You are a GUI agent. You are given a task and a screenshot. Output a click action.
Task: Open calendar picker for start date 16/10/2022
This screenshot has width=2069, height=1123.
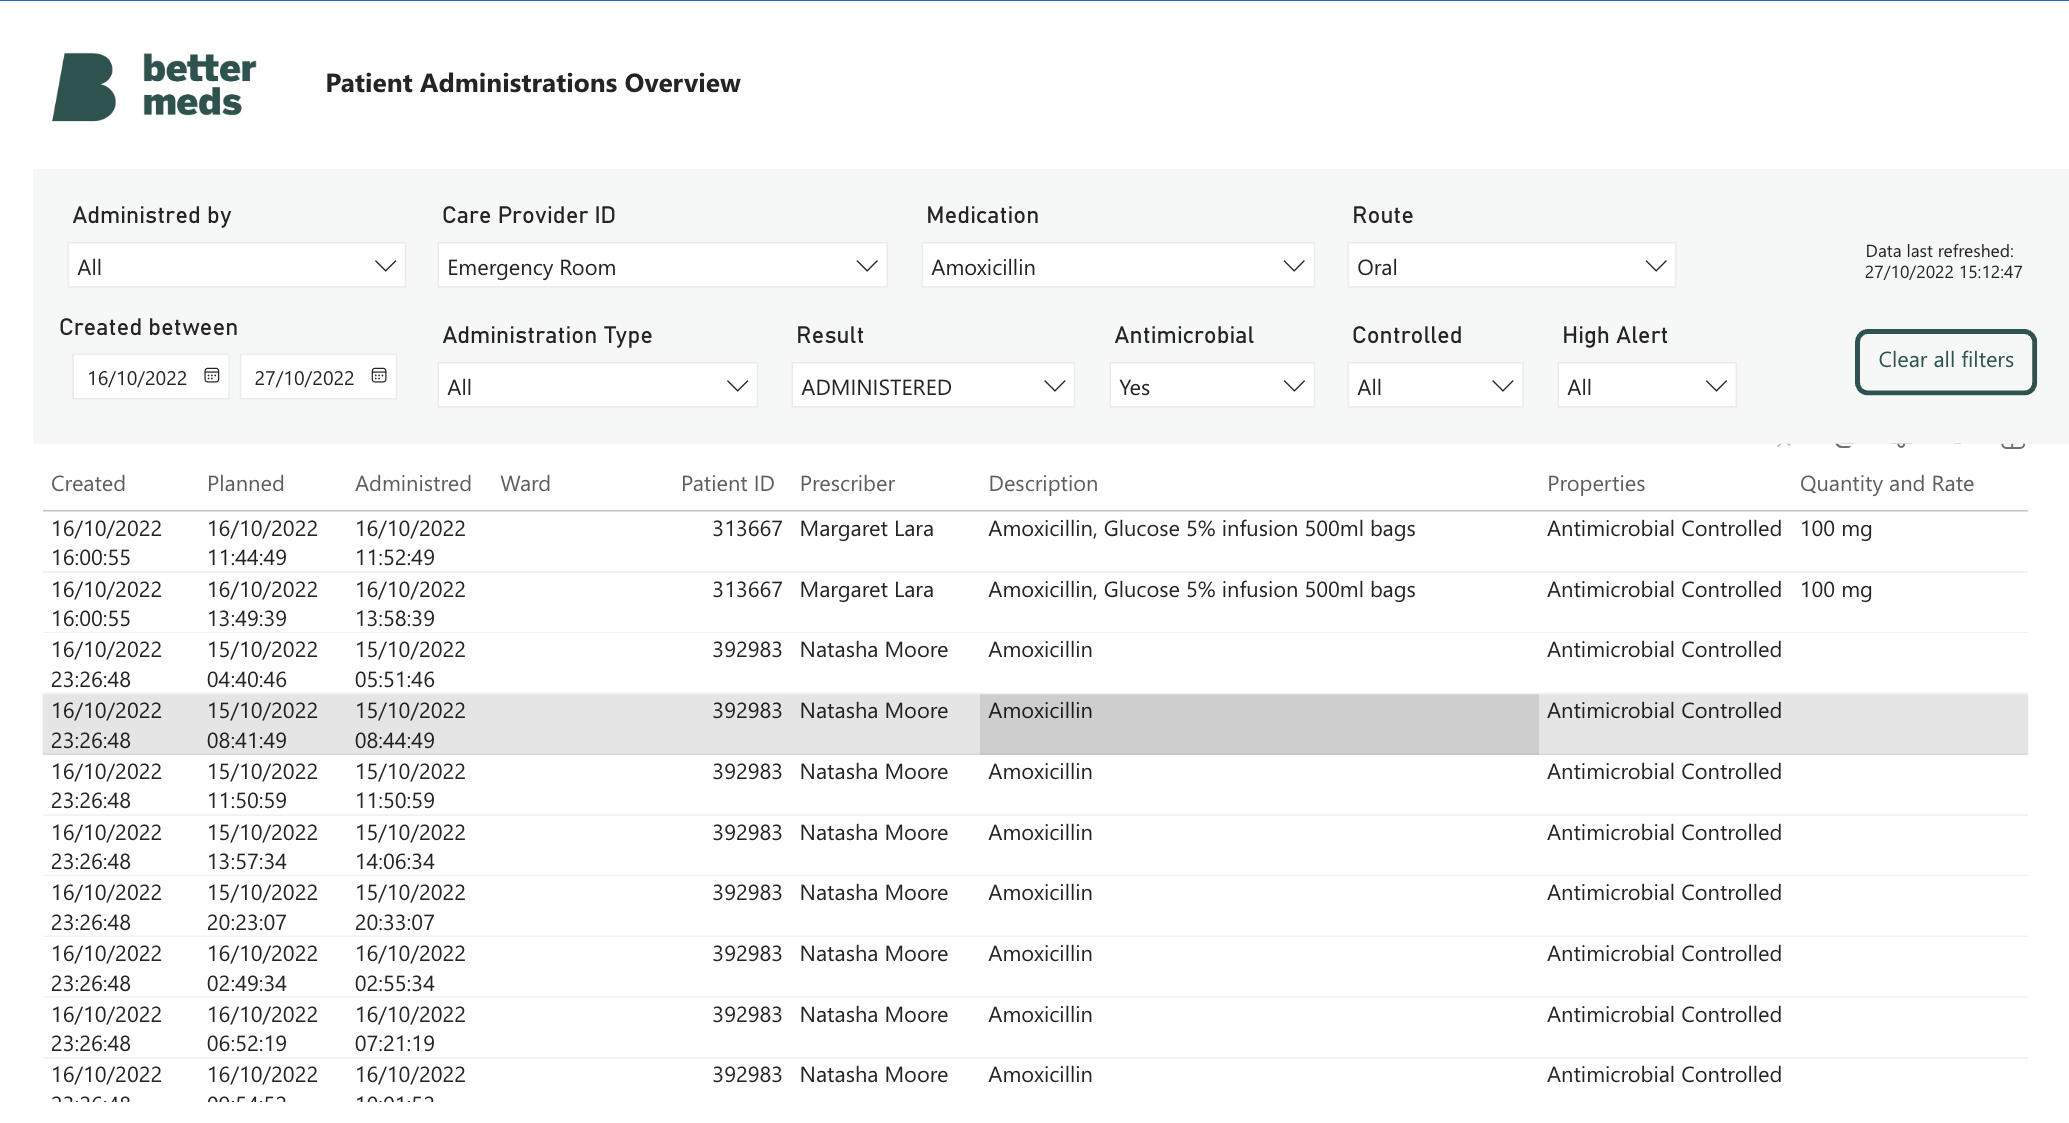point(212,376)
